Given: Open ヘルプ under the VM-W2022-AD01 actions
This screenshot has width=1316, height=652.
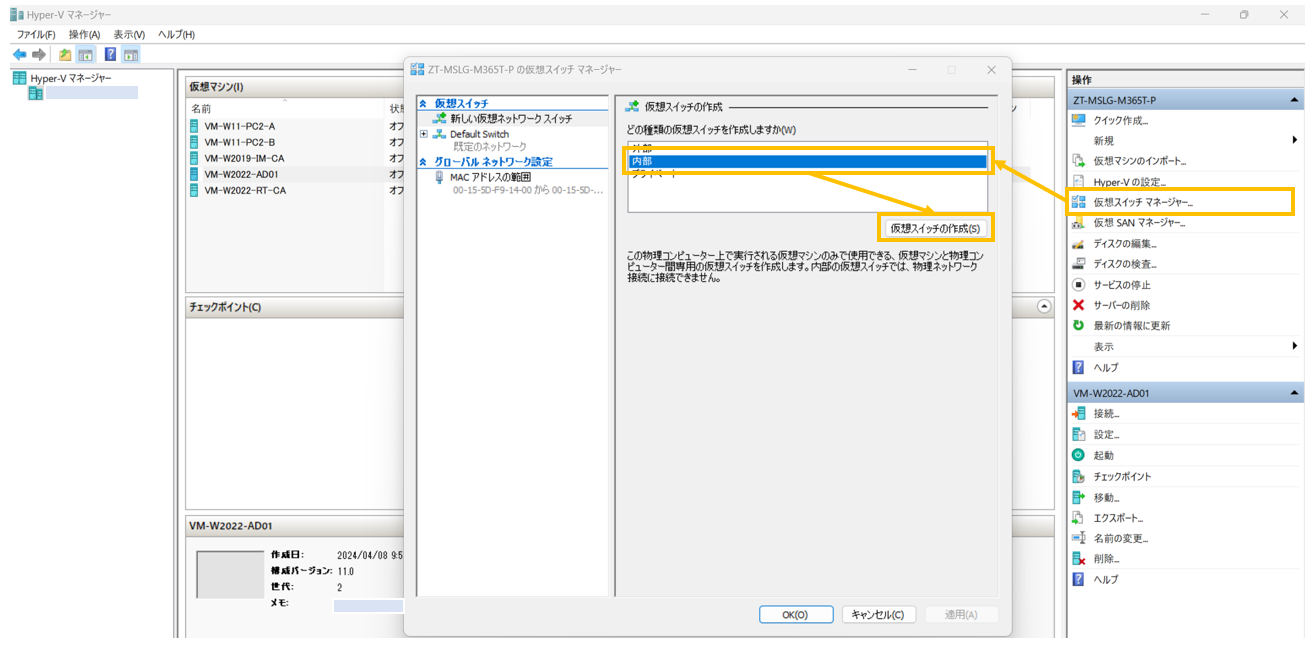Looking at the screenshot, I should point(1106,580).
